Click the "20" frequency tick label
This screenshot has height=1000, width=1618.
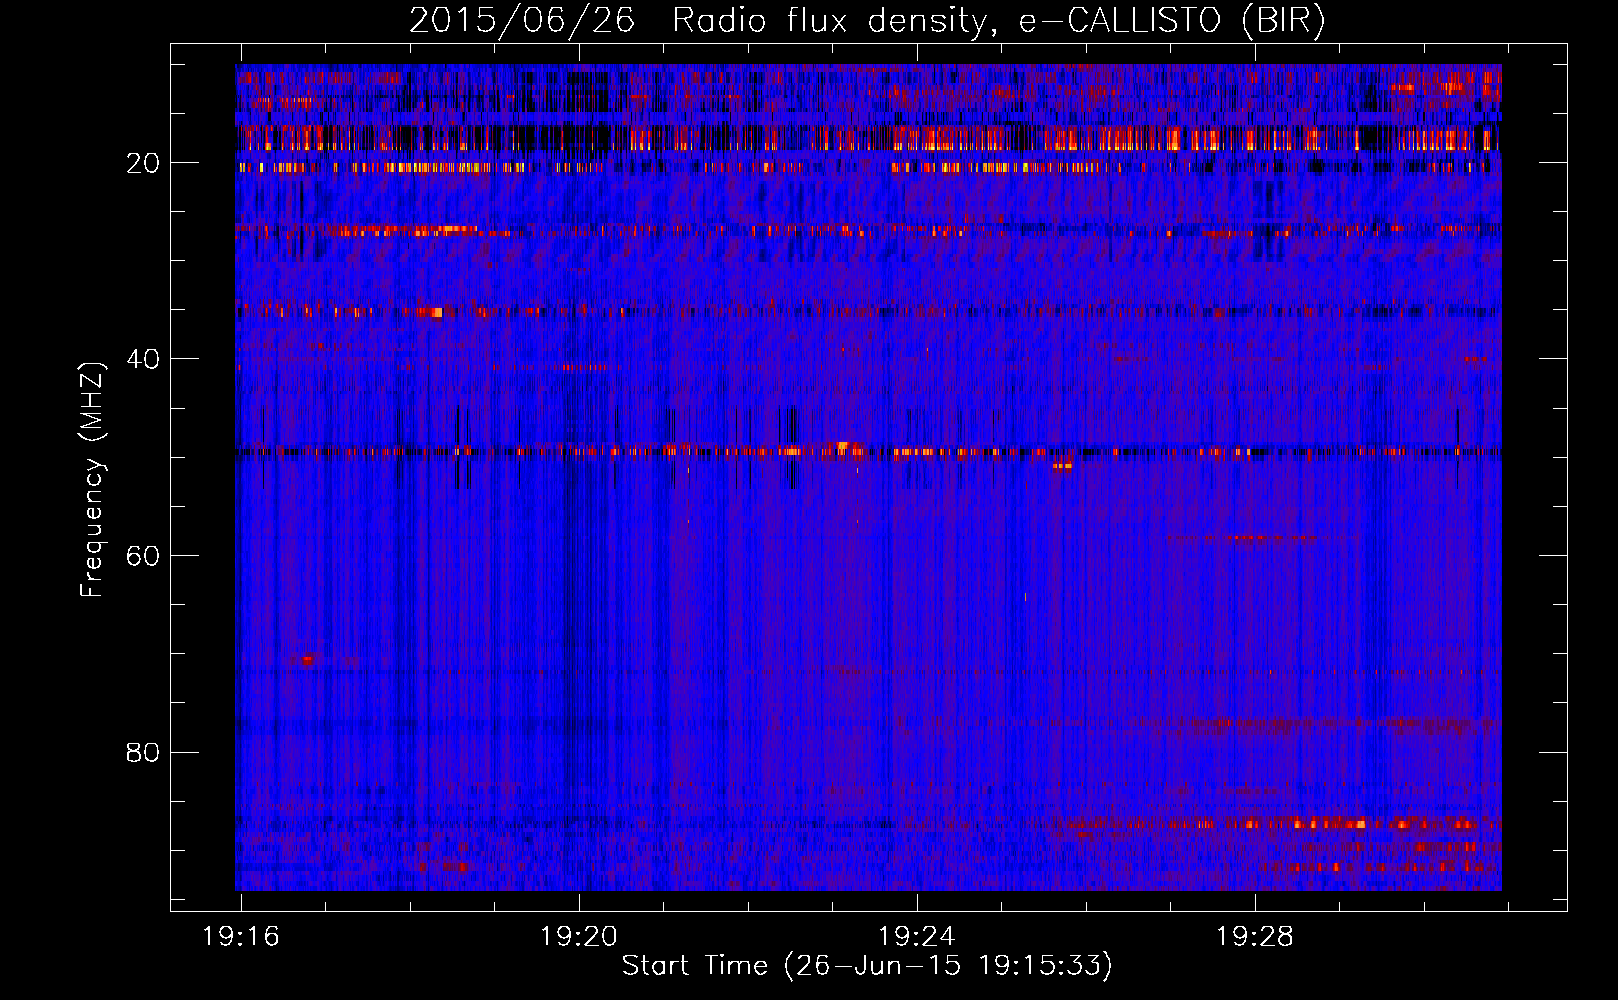click(x=143, y=163)
